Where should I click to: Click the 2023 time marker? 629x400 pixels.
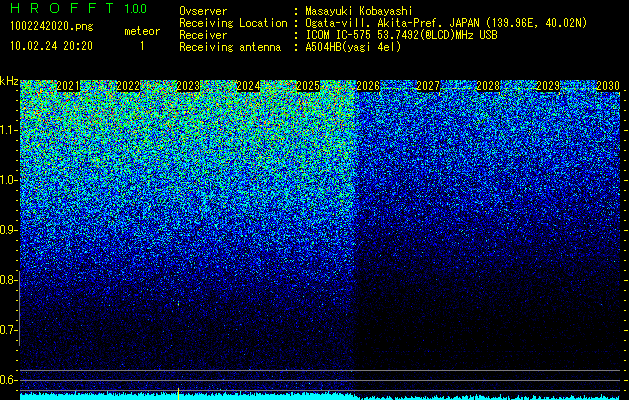point(188,86)
